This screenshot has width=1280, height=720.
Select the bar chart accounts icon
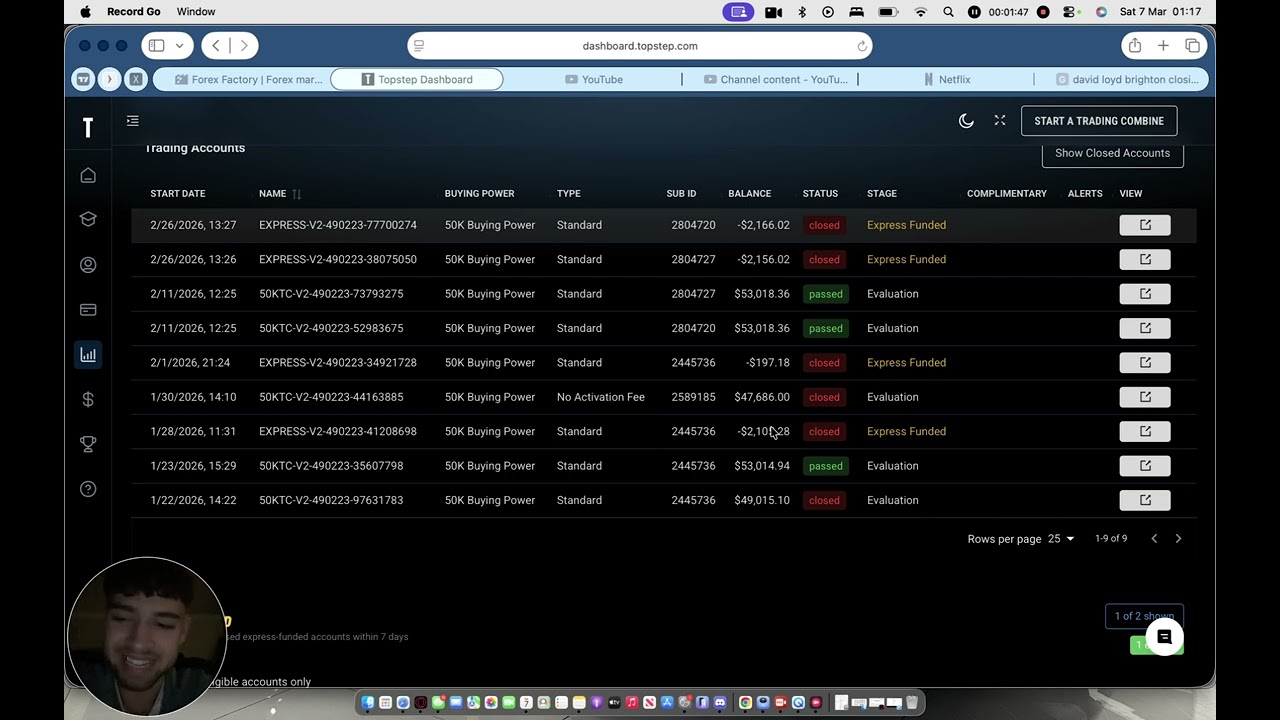click(x=88, y=355)
